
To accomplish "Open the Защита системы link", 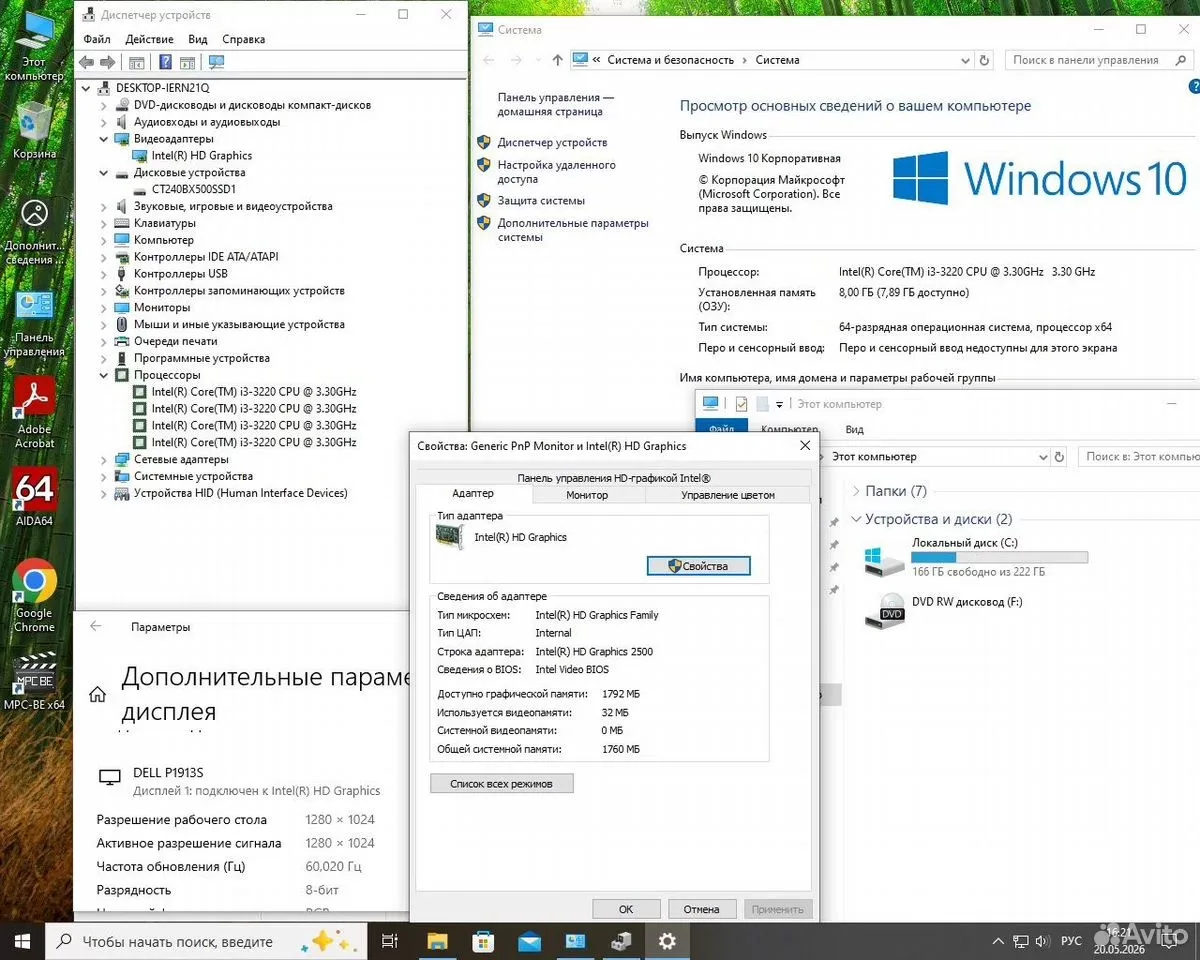I will pyautogui.click(x=541, y=200).
